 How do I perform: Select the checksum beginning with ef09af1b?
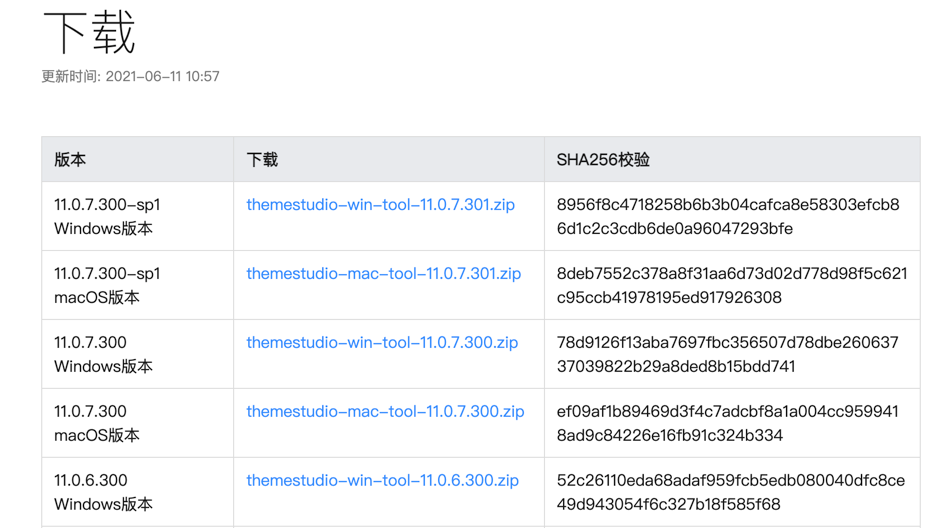pyautogui.click(x=727, y=424)
